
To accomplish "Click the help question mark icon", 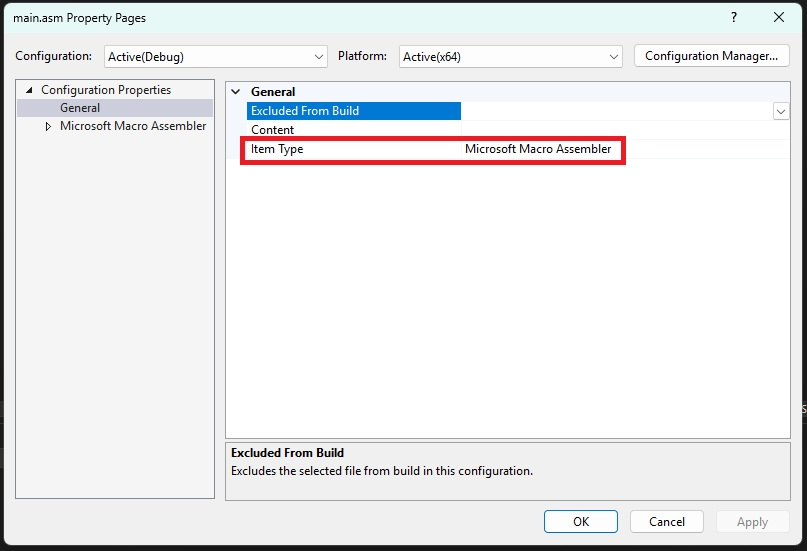I will [x=734, y=17].
